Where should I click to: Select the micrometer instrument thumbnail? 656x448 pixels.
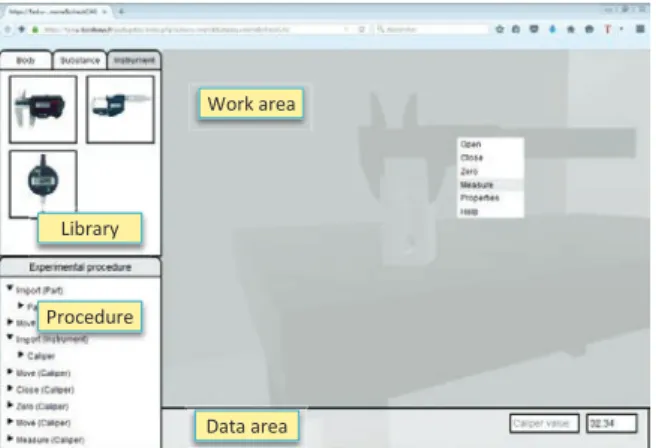pos(120,109)
